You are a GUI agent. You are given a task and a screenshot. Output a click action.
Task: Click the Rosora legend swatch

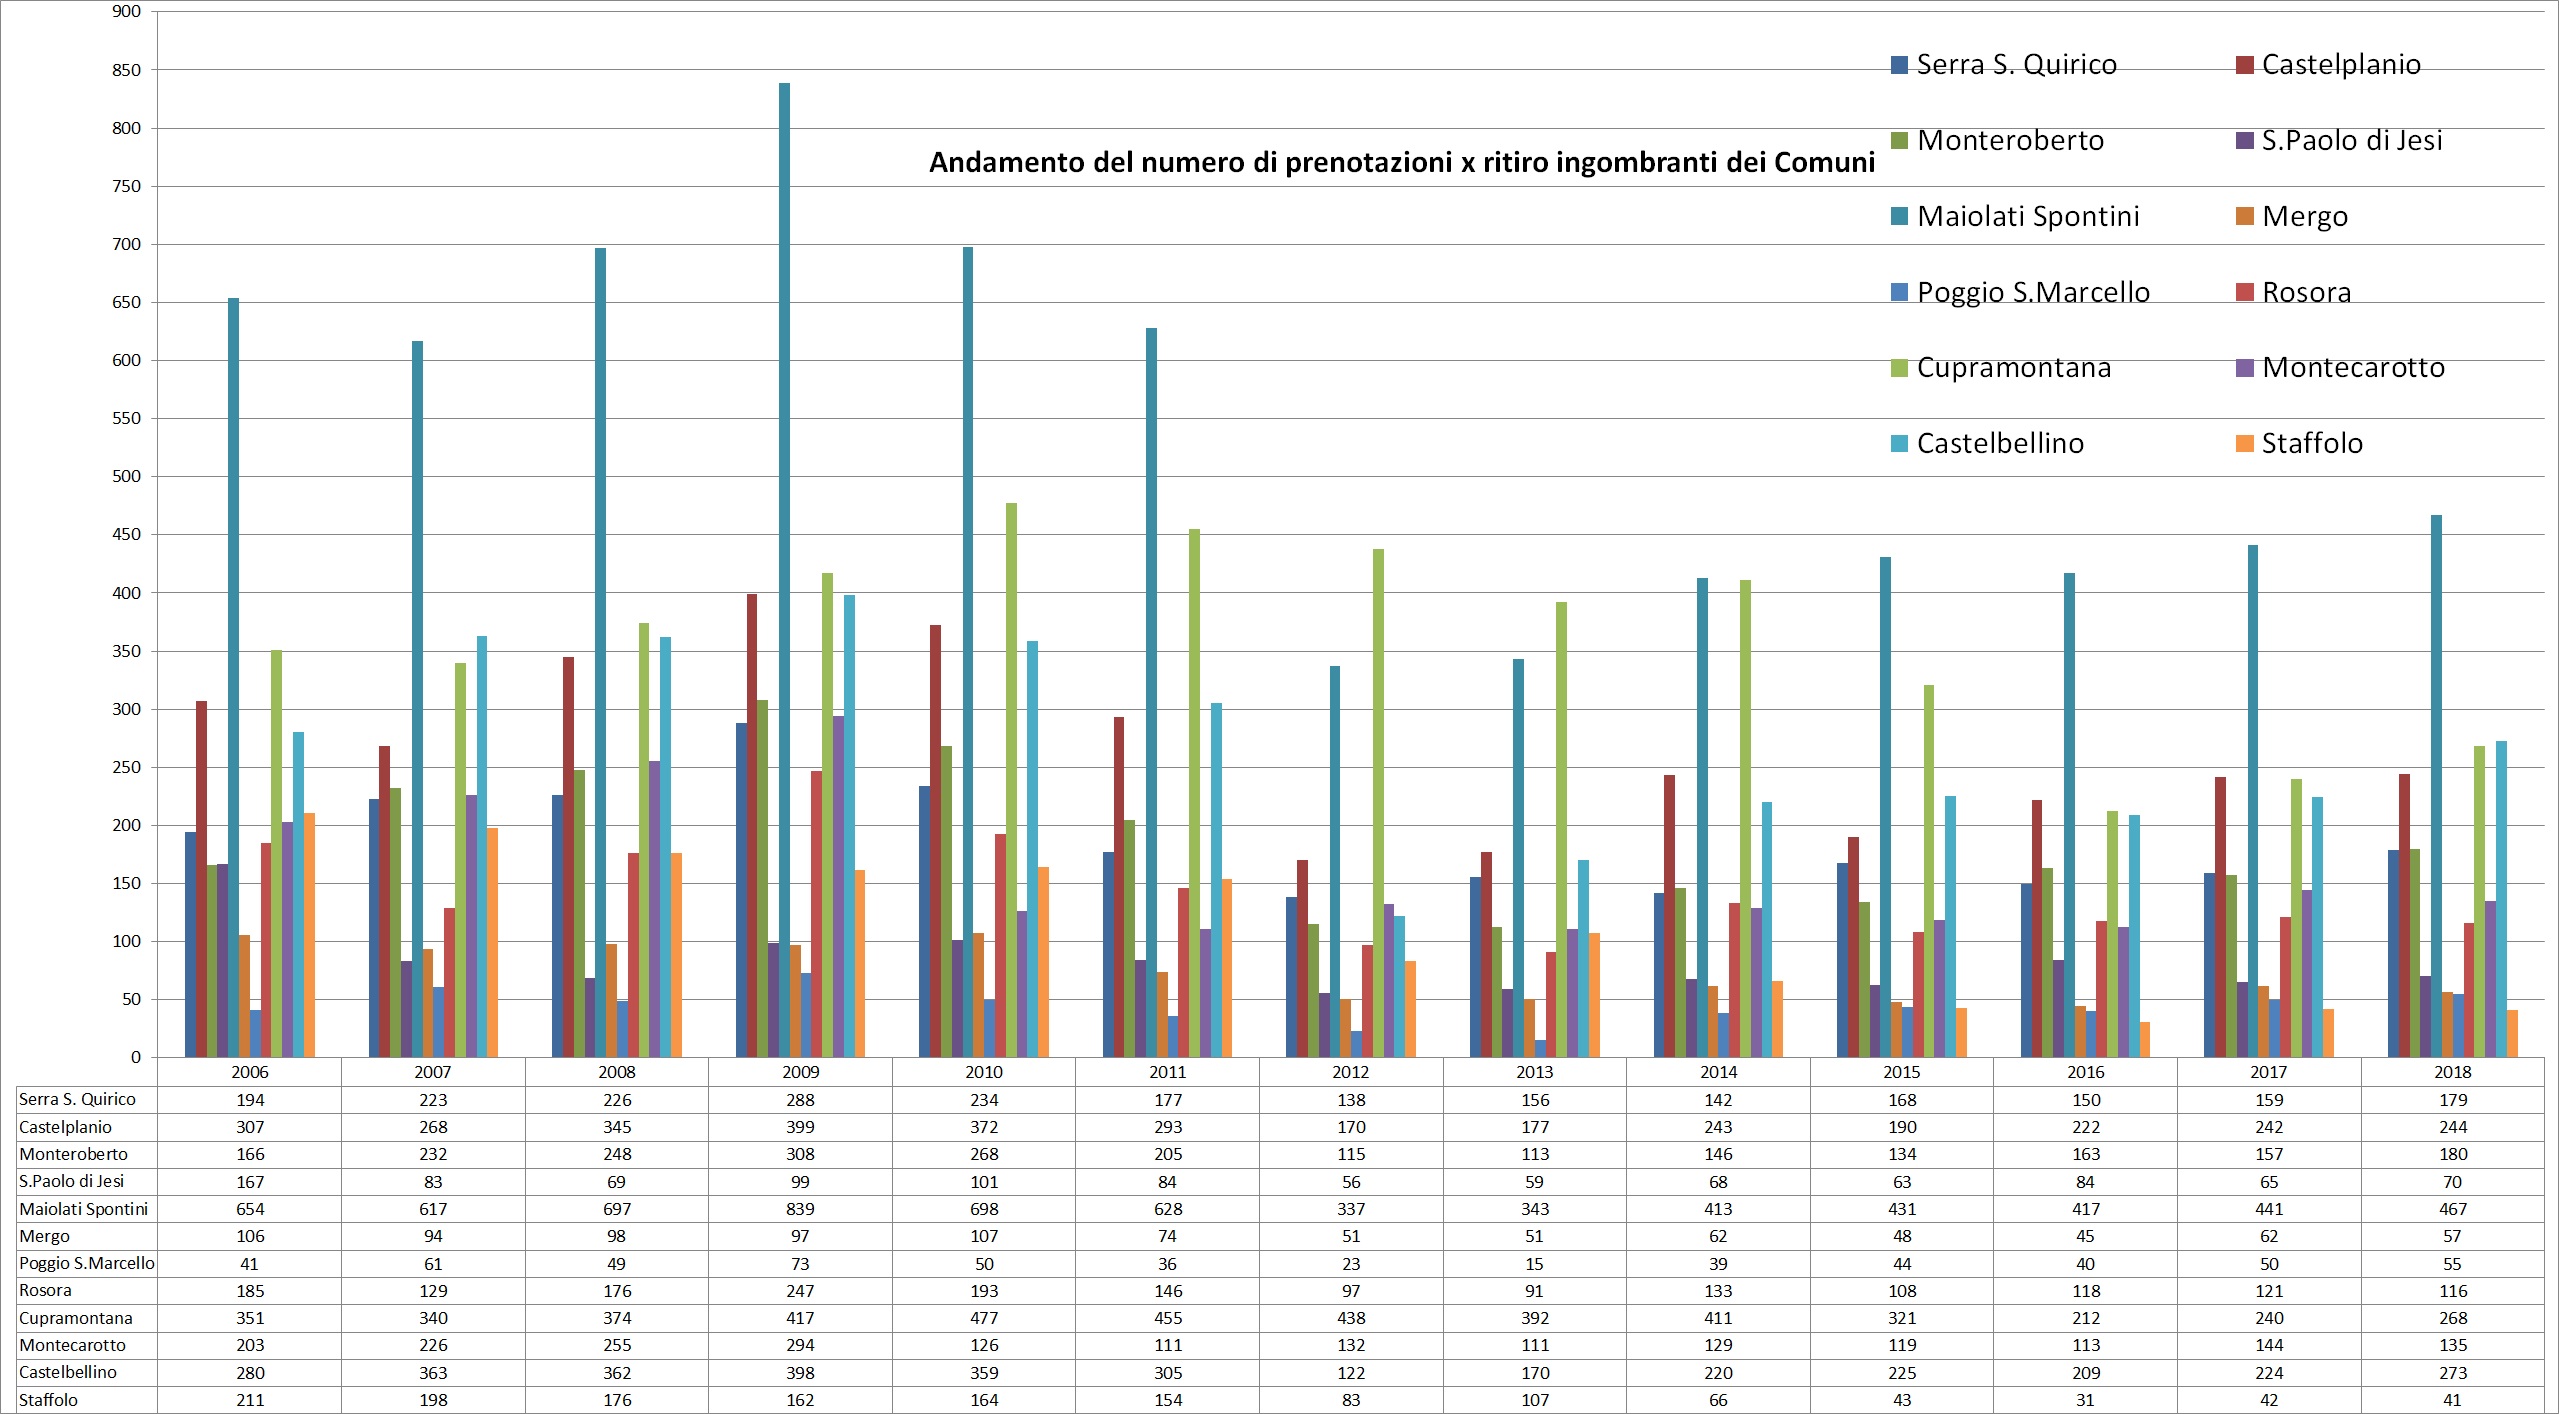pyautogui.click(x=2245, y=292)
